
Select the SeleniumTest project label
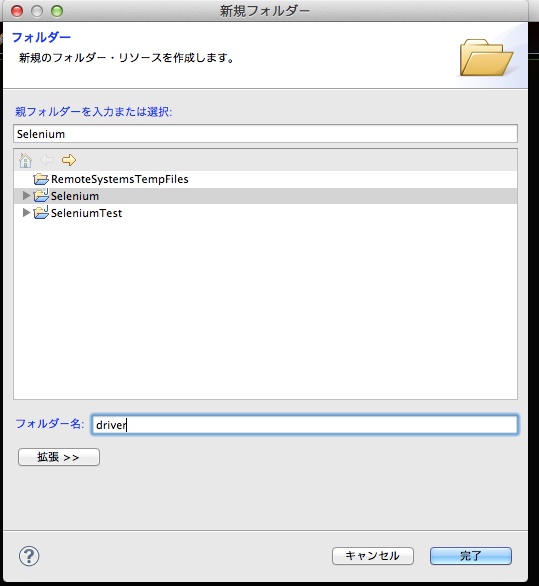[x=86, y=213]
